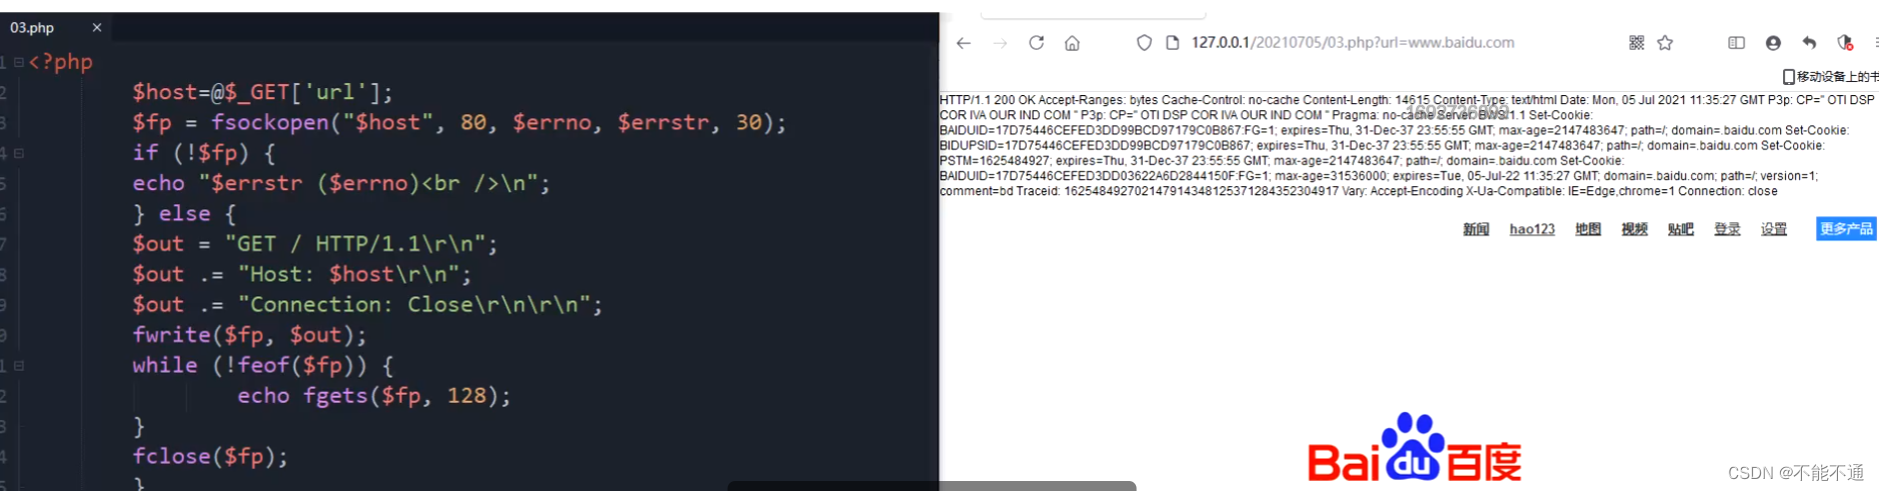Click the } else { code line
This screenshot has width=1879, height=491.
pyautogui.click(x=184, y=213)
